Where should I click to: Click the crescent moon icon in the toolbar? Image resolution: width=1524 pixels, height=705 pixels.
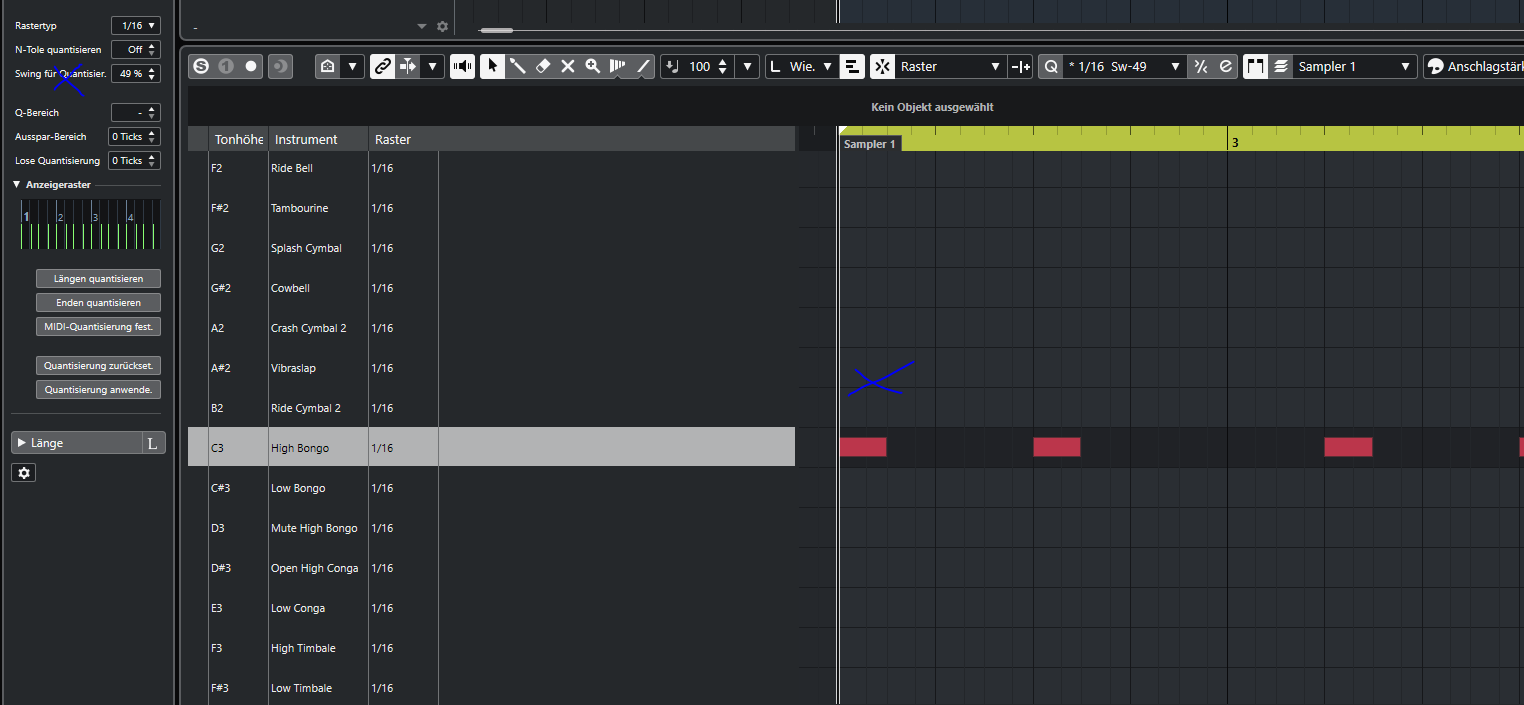(x=279, y=66)
